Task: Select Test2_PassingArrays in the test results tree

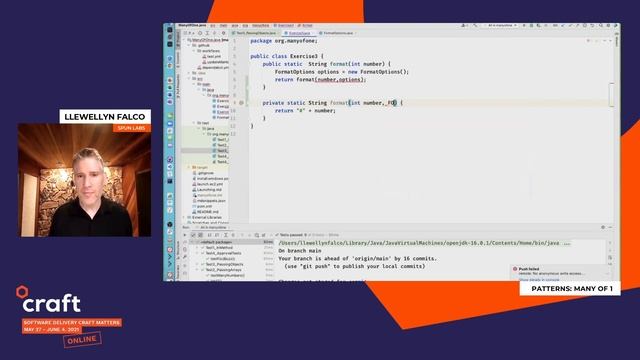Action: [x=223, y=270]
